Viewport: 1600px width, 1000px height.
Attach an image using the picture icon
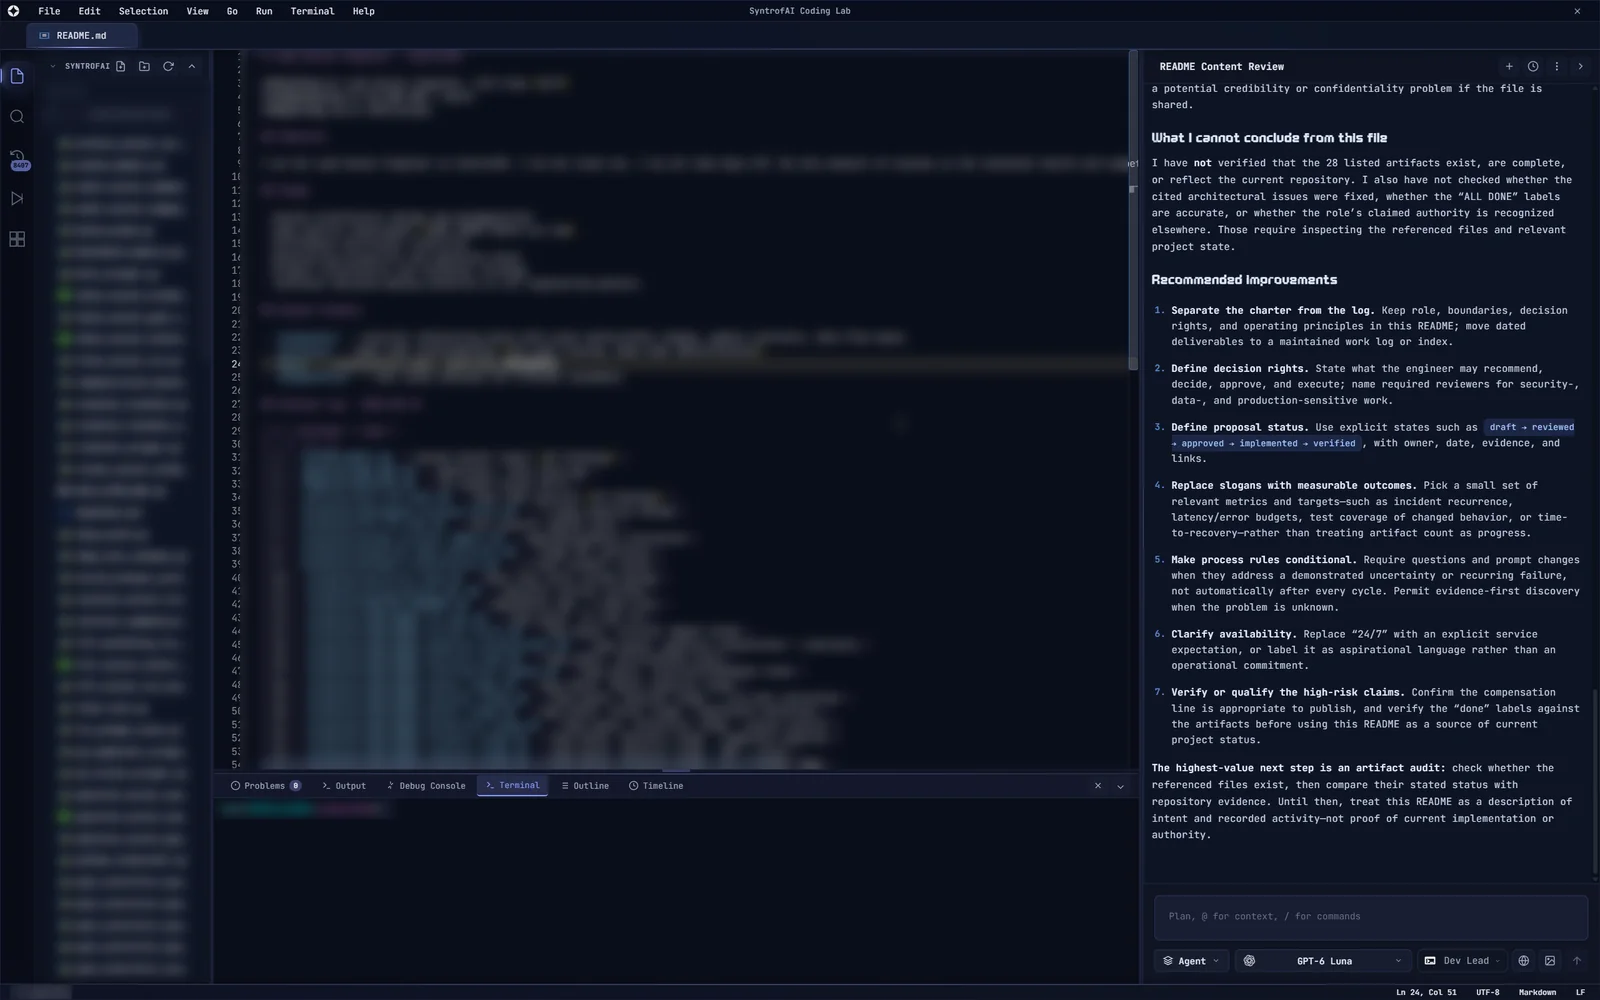tap(1550, 960)
